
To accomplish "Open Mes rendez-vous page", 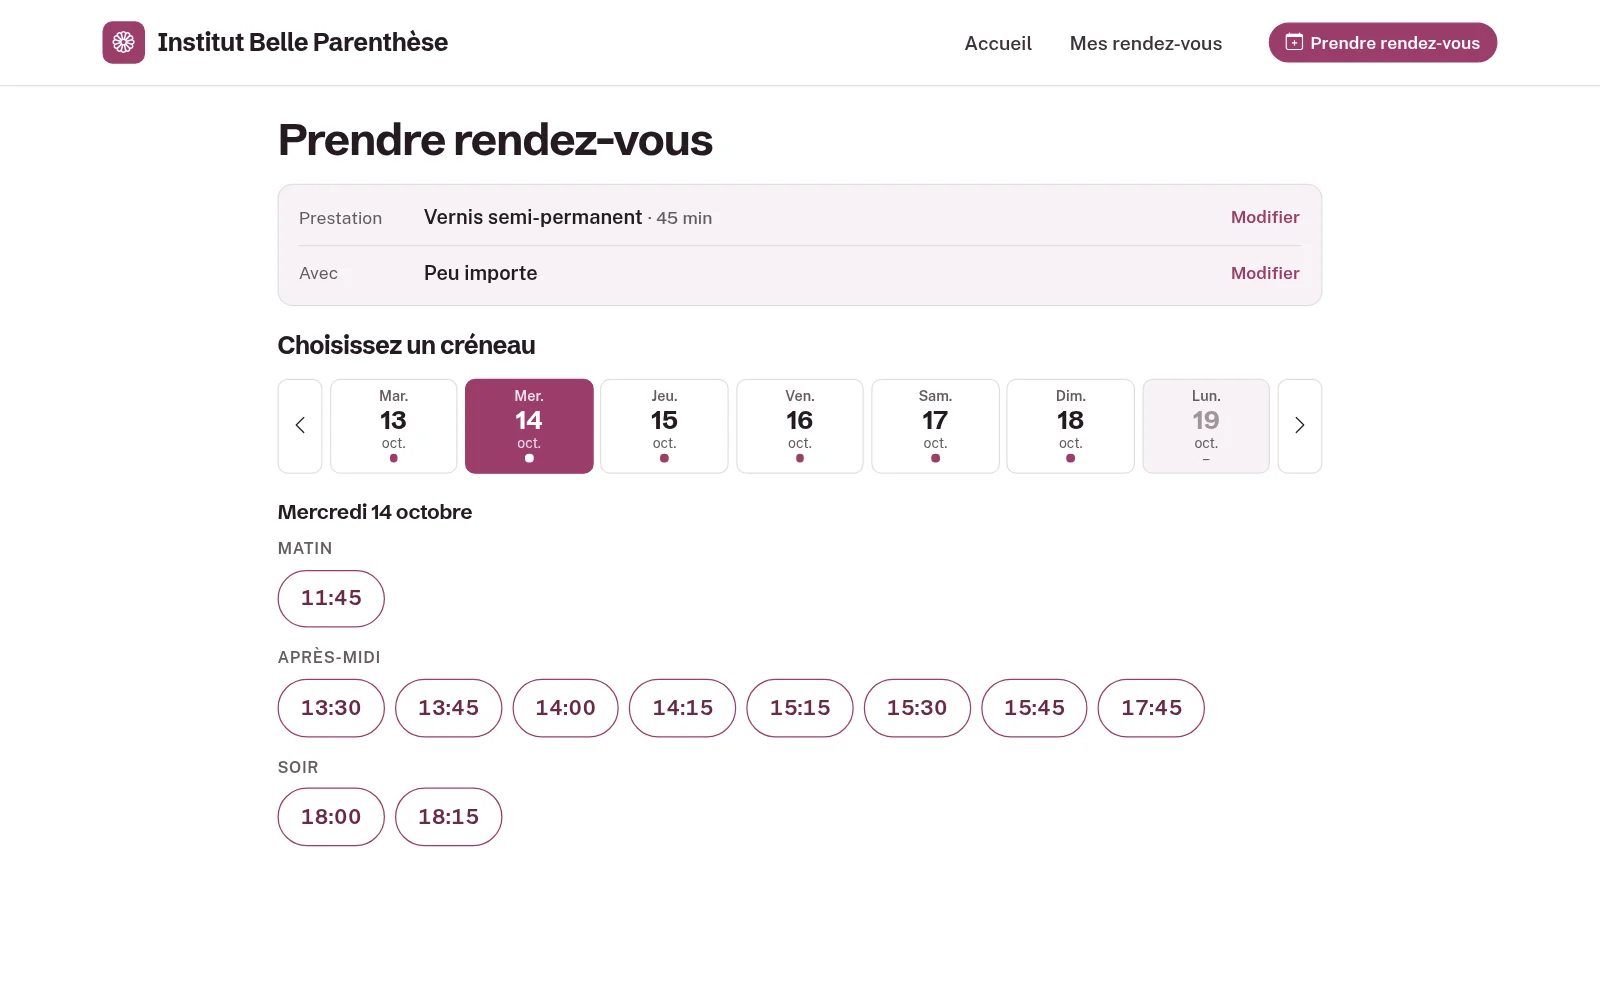I will pyautogui.click(x=1146, y=43).
